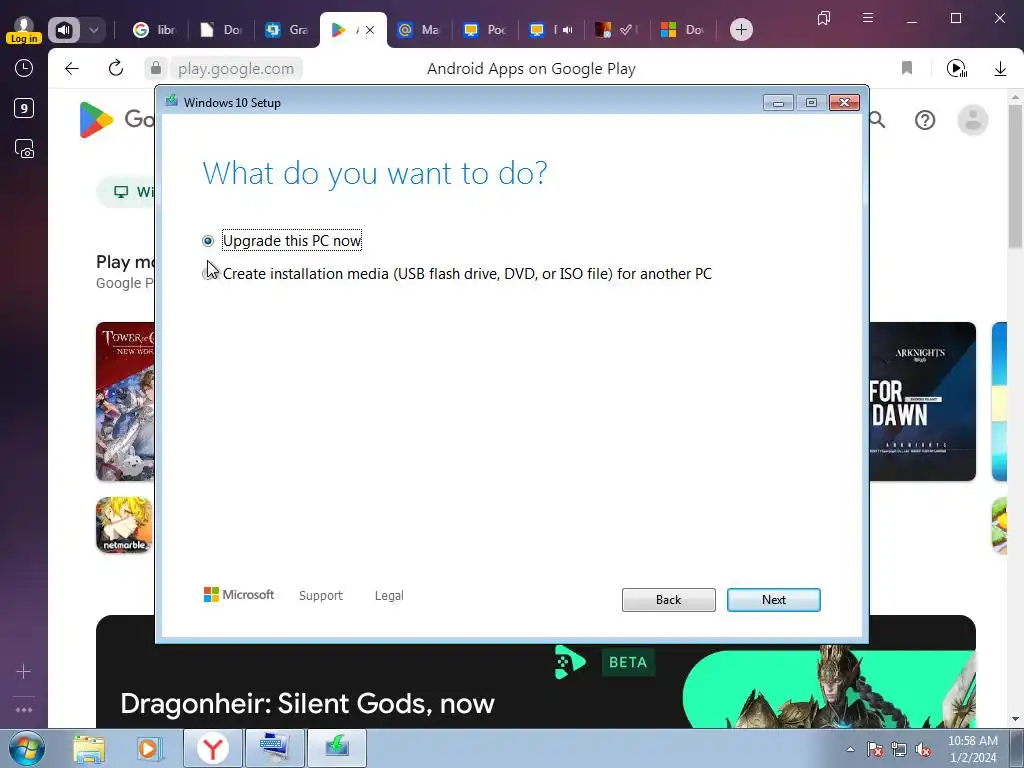1024x768 pixels.
Task: Click Back in Windows 10 Setup
Action: point(668,600)
